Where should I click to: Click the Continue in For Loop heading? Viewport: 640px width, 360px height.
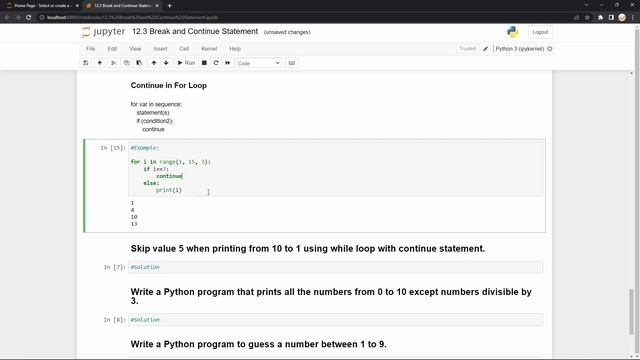click(169, 85)
